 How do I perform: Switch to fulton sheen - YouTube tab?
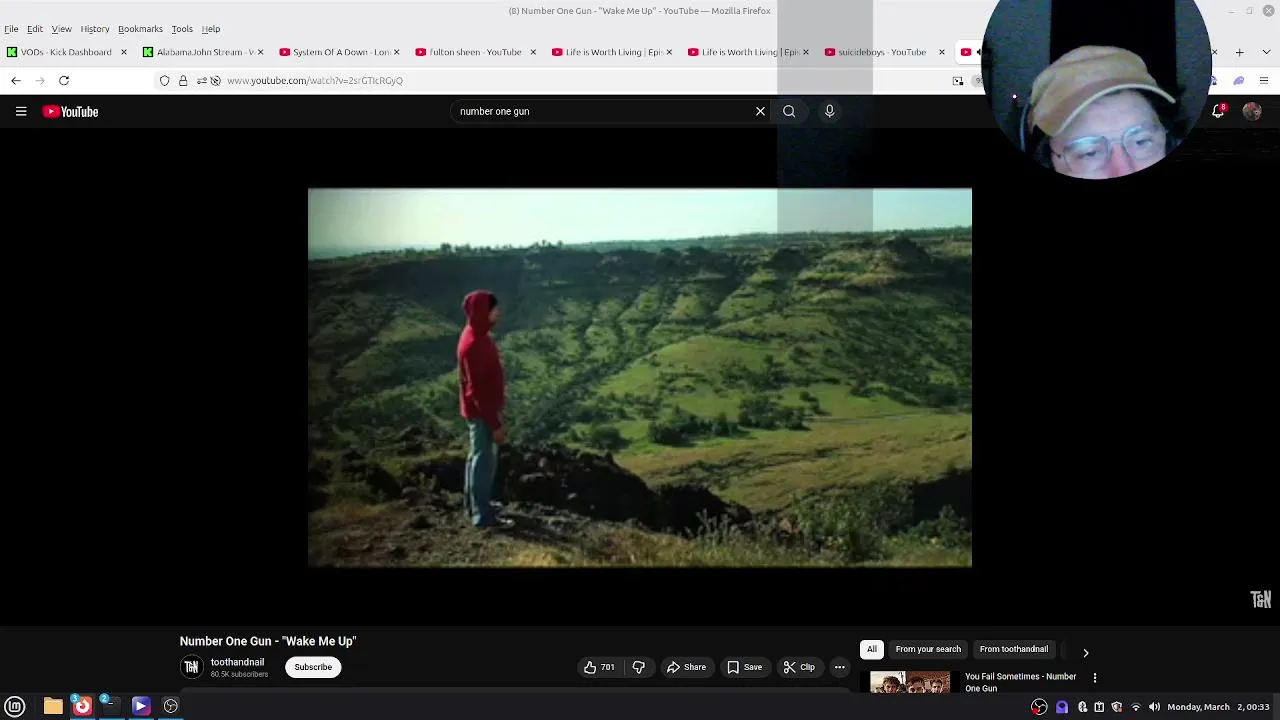[x=475, y=52]
